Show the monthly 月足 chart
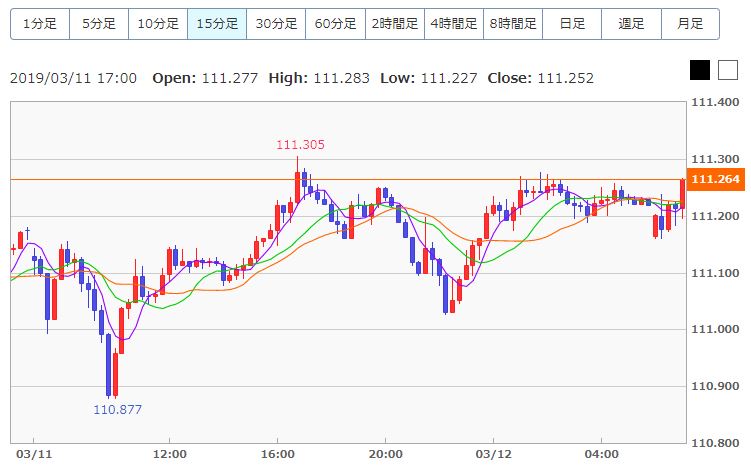Image resolution: width=751 pixels, height=468 pixels. pos(690,23)
